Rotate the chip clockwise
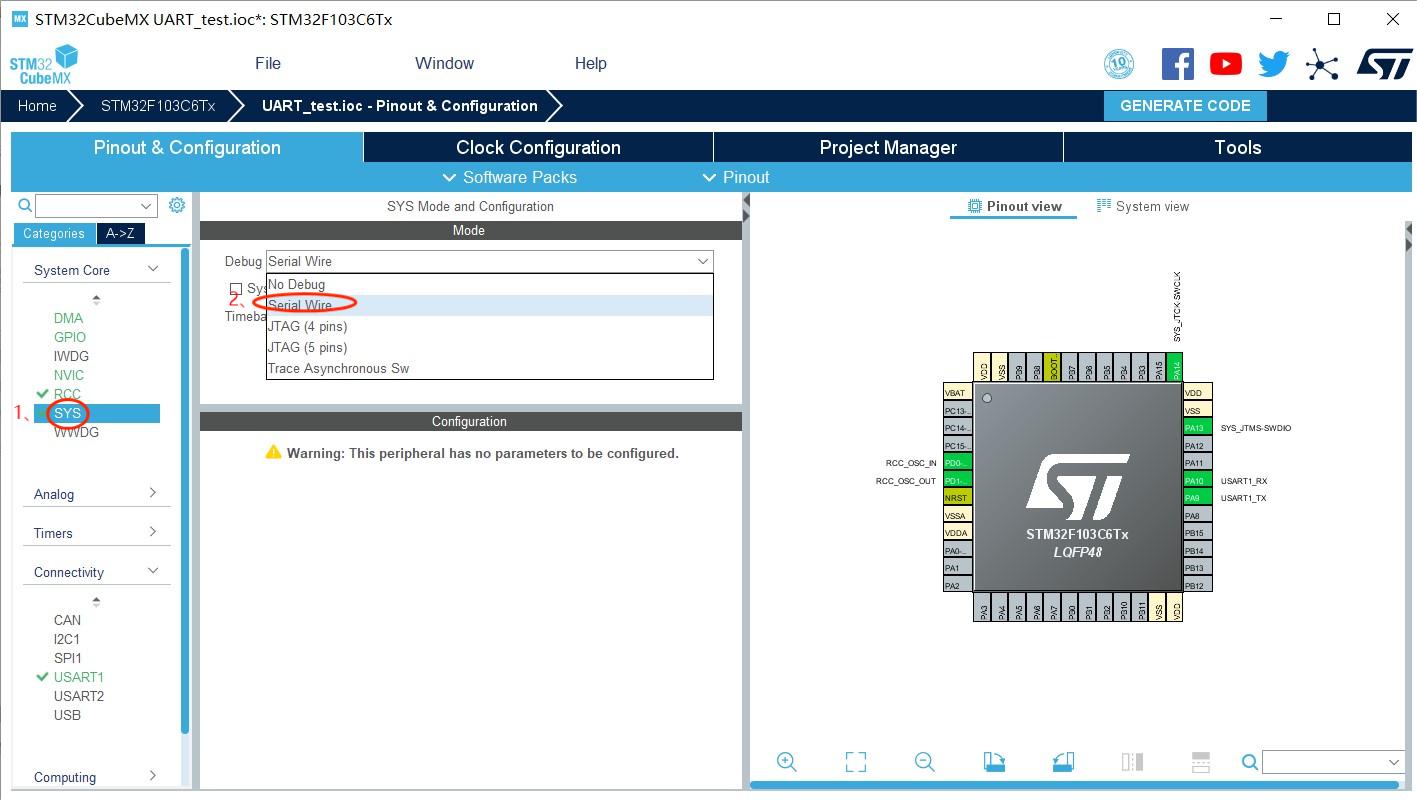The image size is (1417, 800). coord(994,762)
